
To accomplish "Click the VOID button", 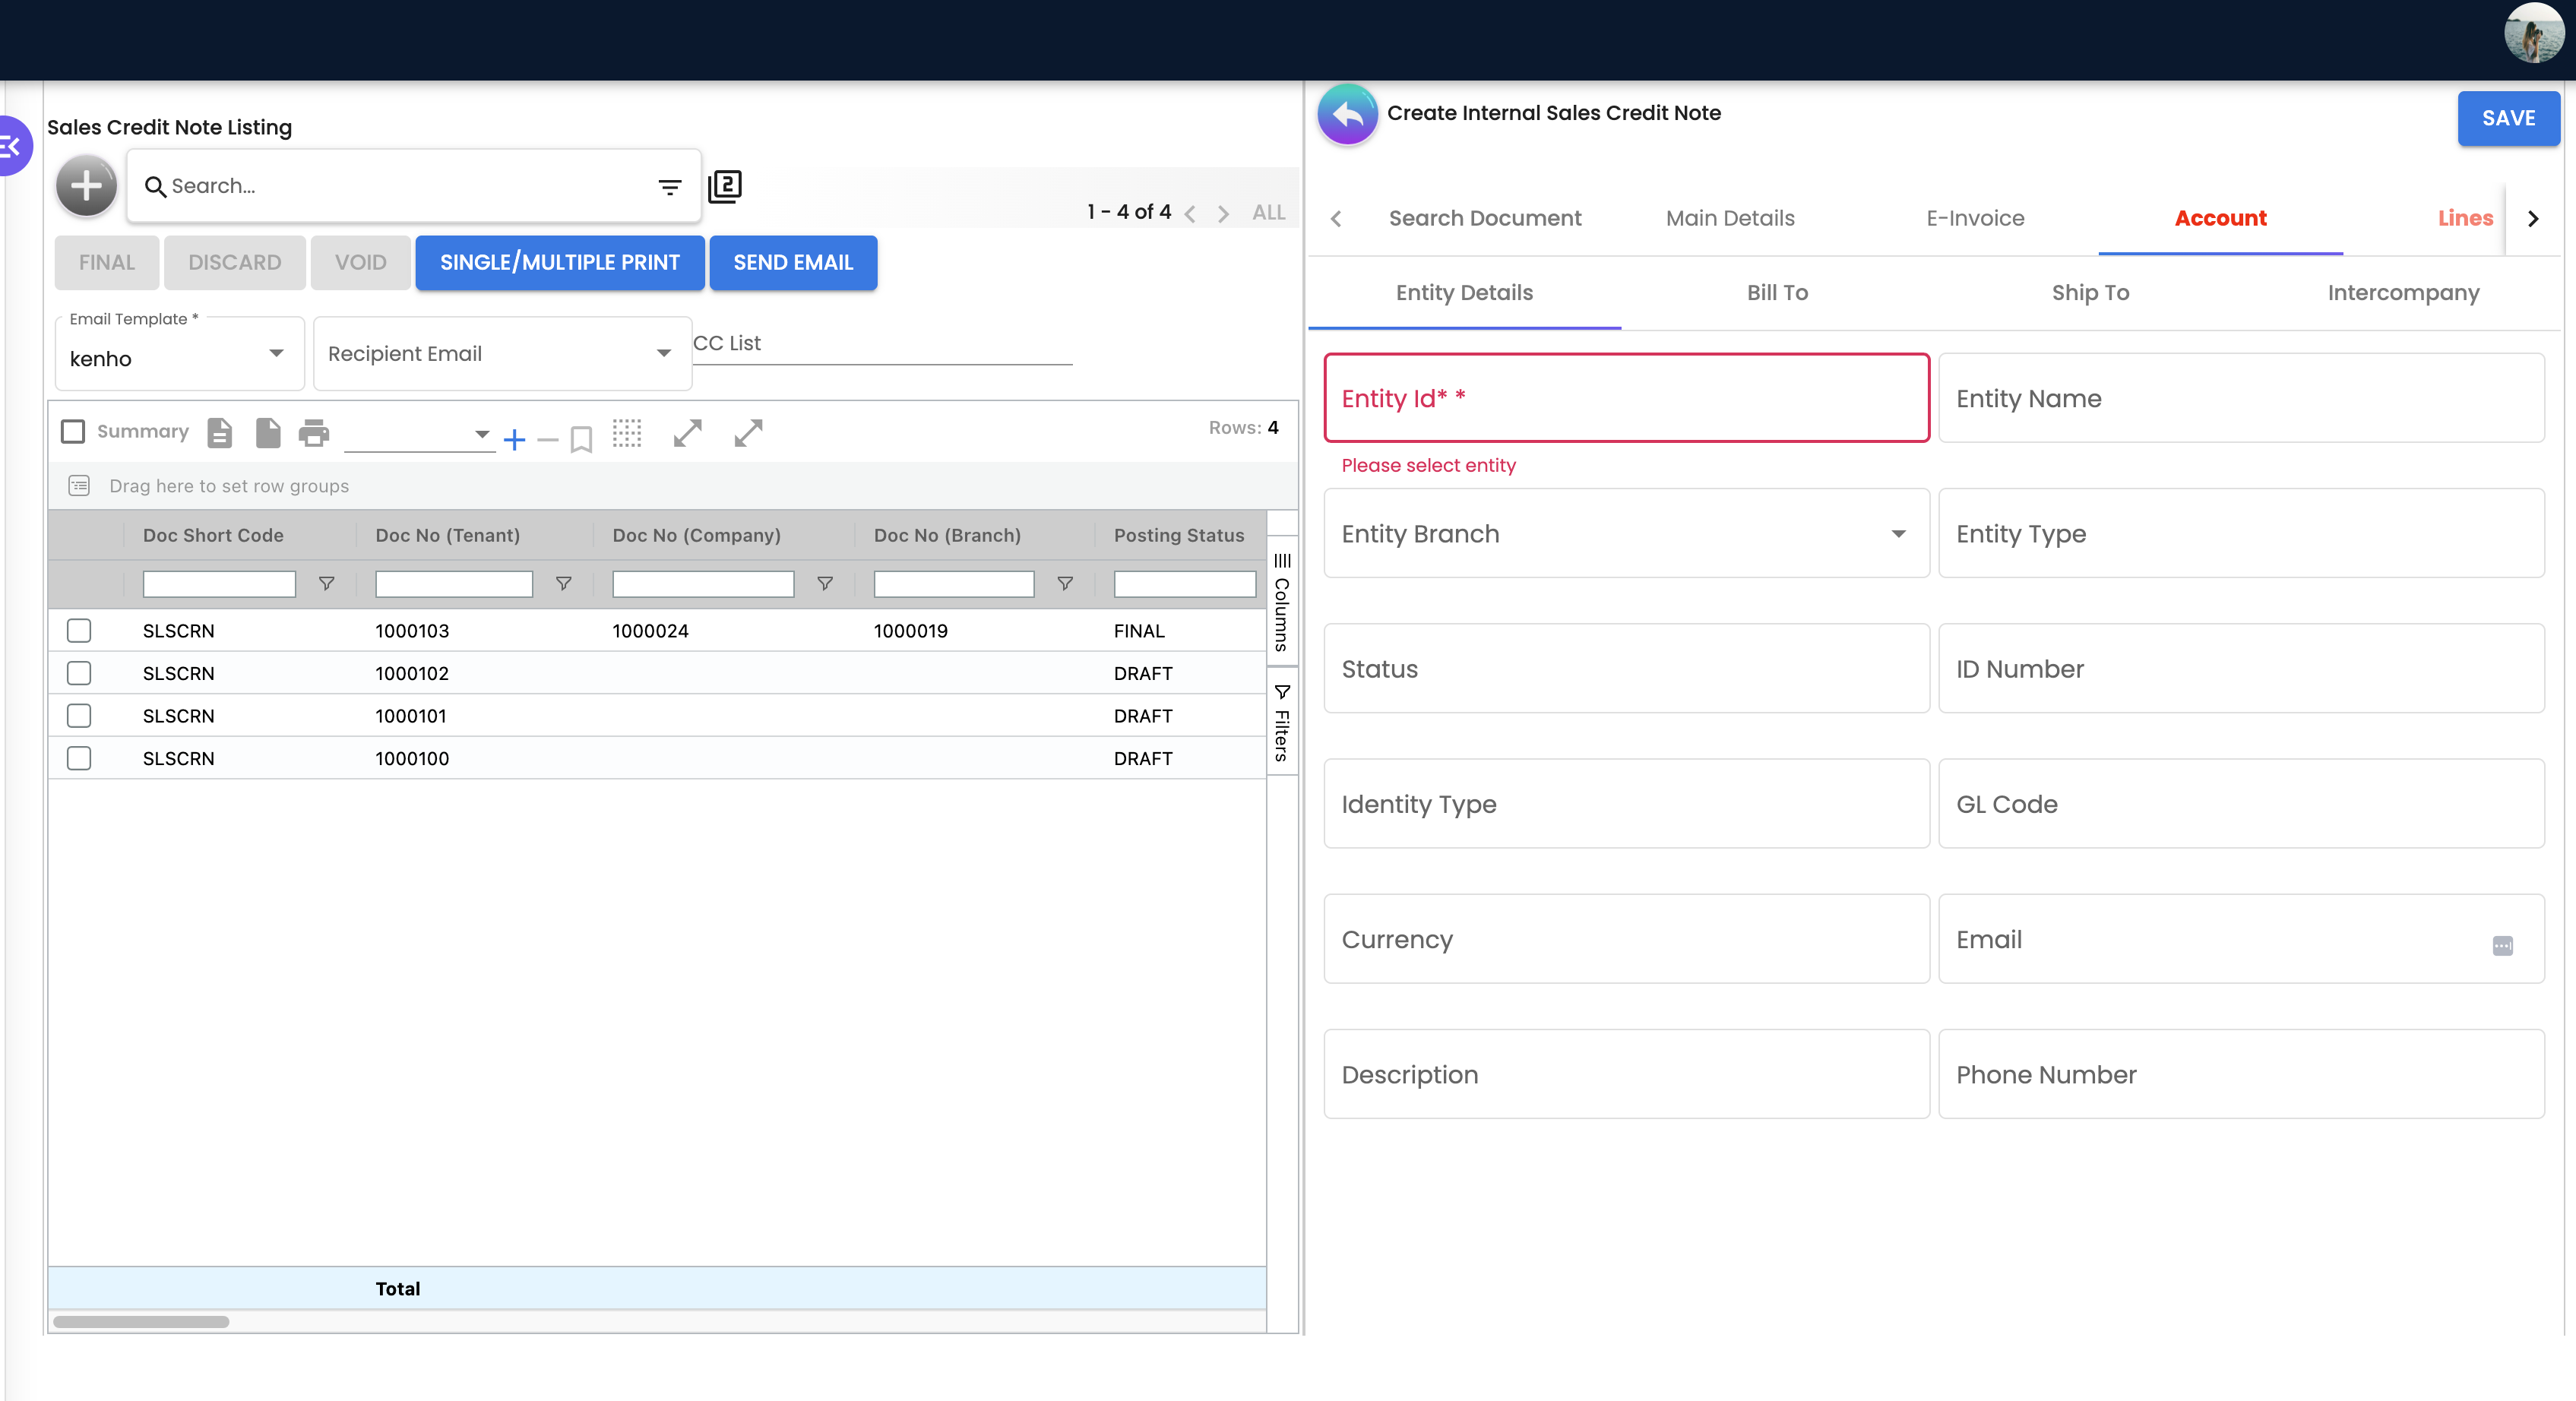I will [x=360, y=263].
